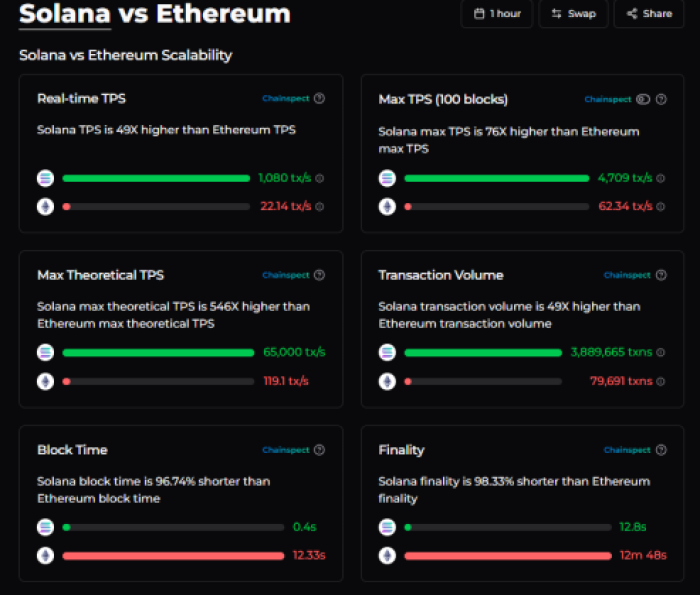
Task: Click info icon next to 22.14 tx/s
Action: pyautogui.click(x=320, y=207)
